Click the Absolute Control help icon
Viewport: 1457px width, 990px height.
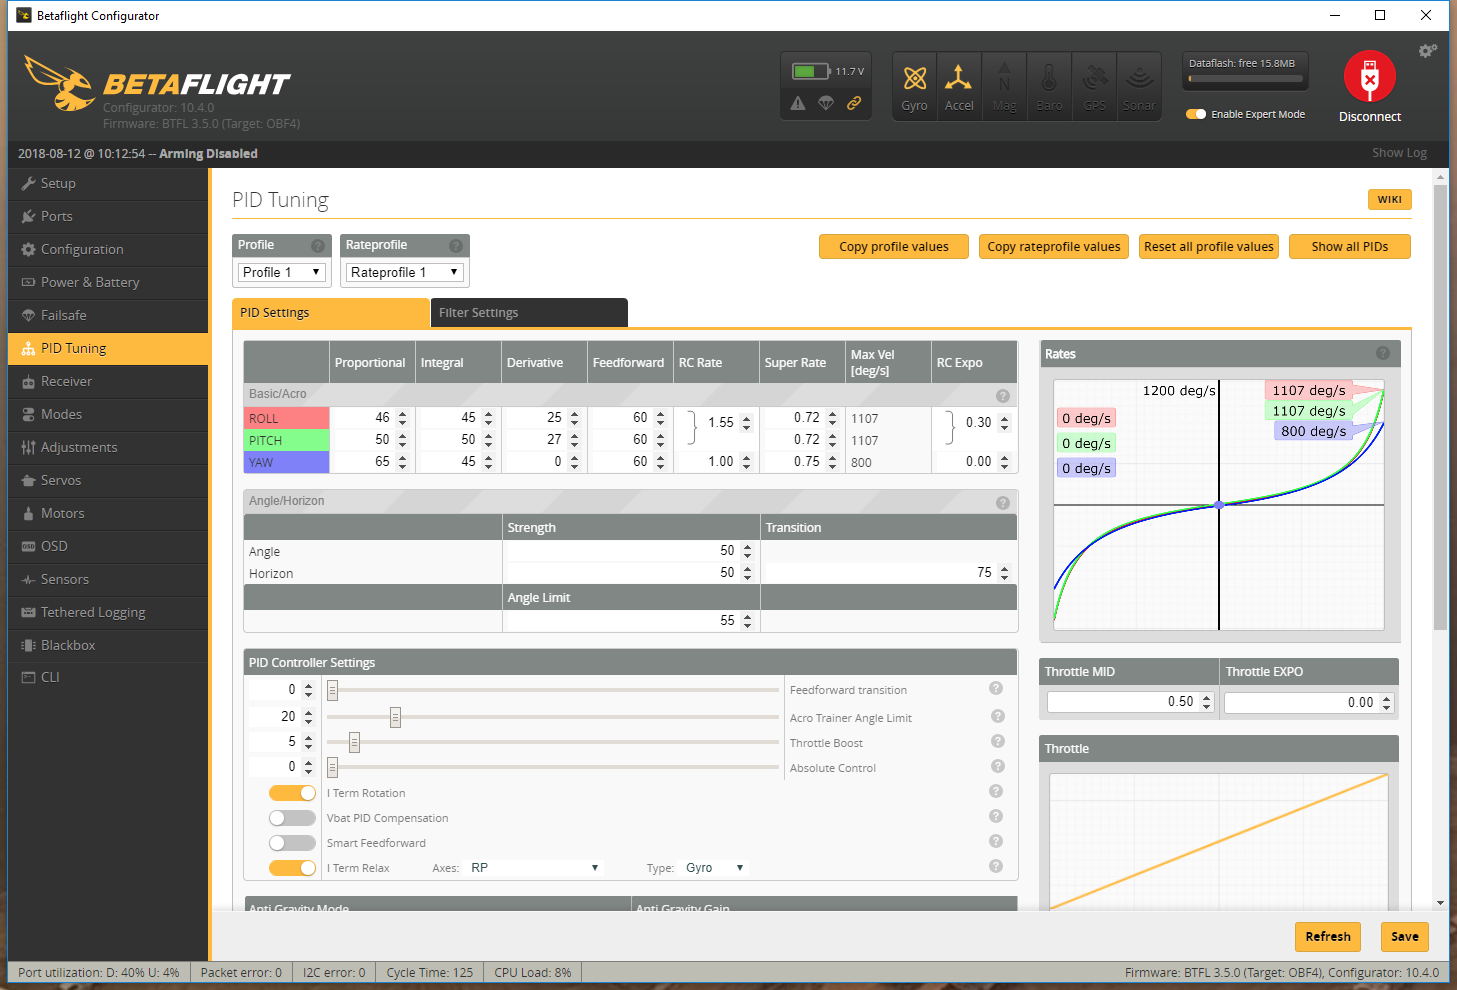997,766
